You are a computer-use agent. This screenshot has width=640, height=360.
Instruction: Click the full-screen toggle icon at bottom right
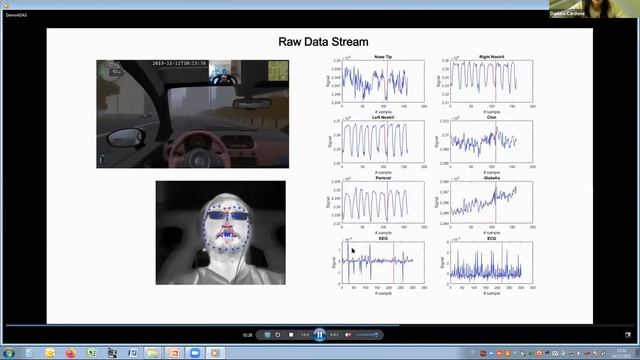click(628, 335)
